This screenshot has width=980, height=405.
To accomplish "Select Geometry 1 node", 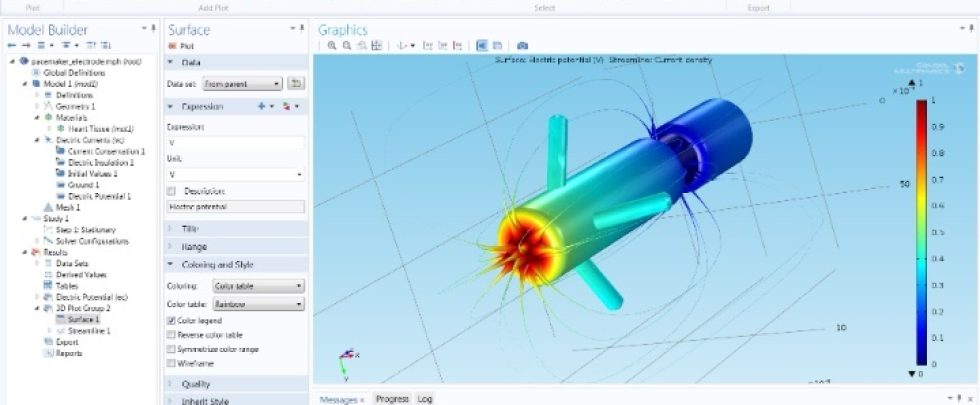I will coord(75,106).
